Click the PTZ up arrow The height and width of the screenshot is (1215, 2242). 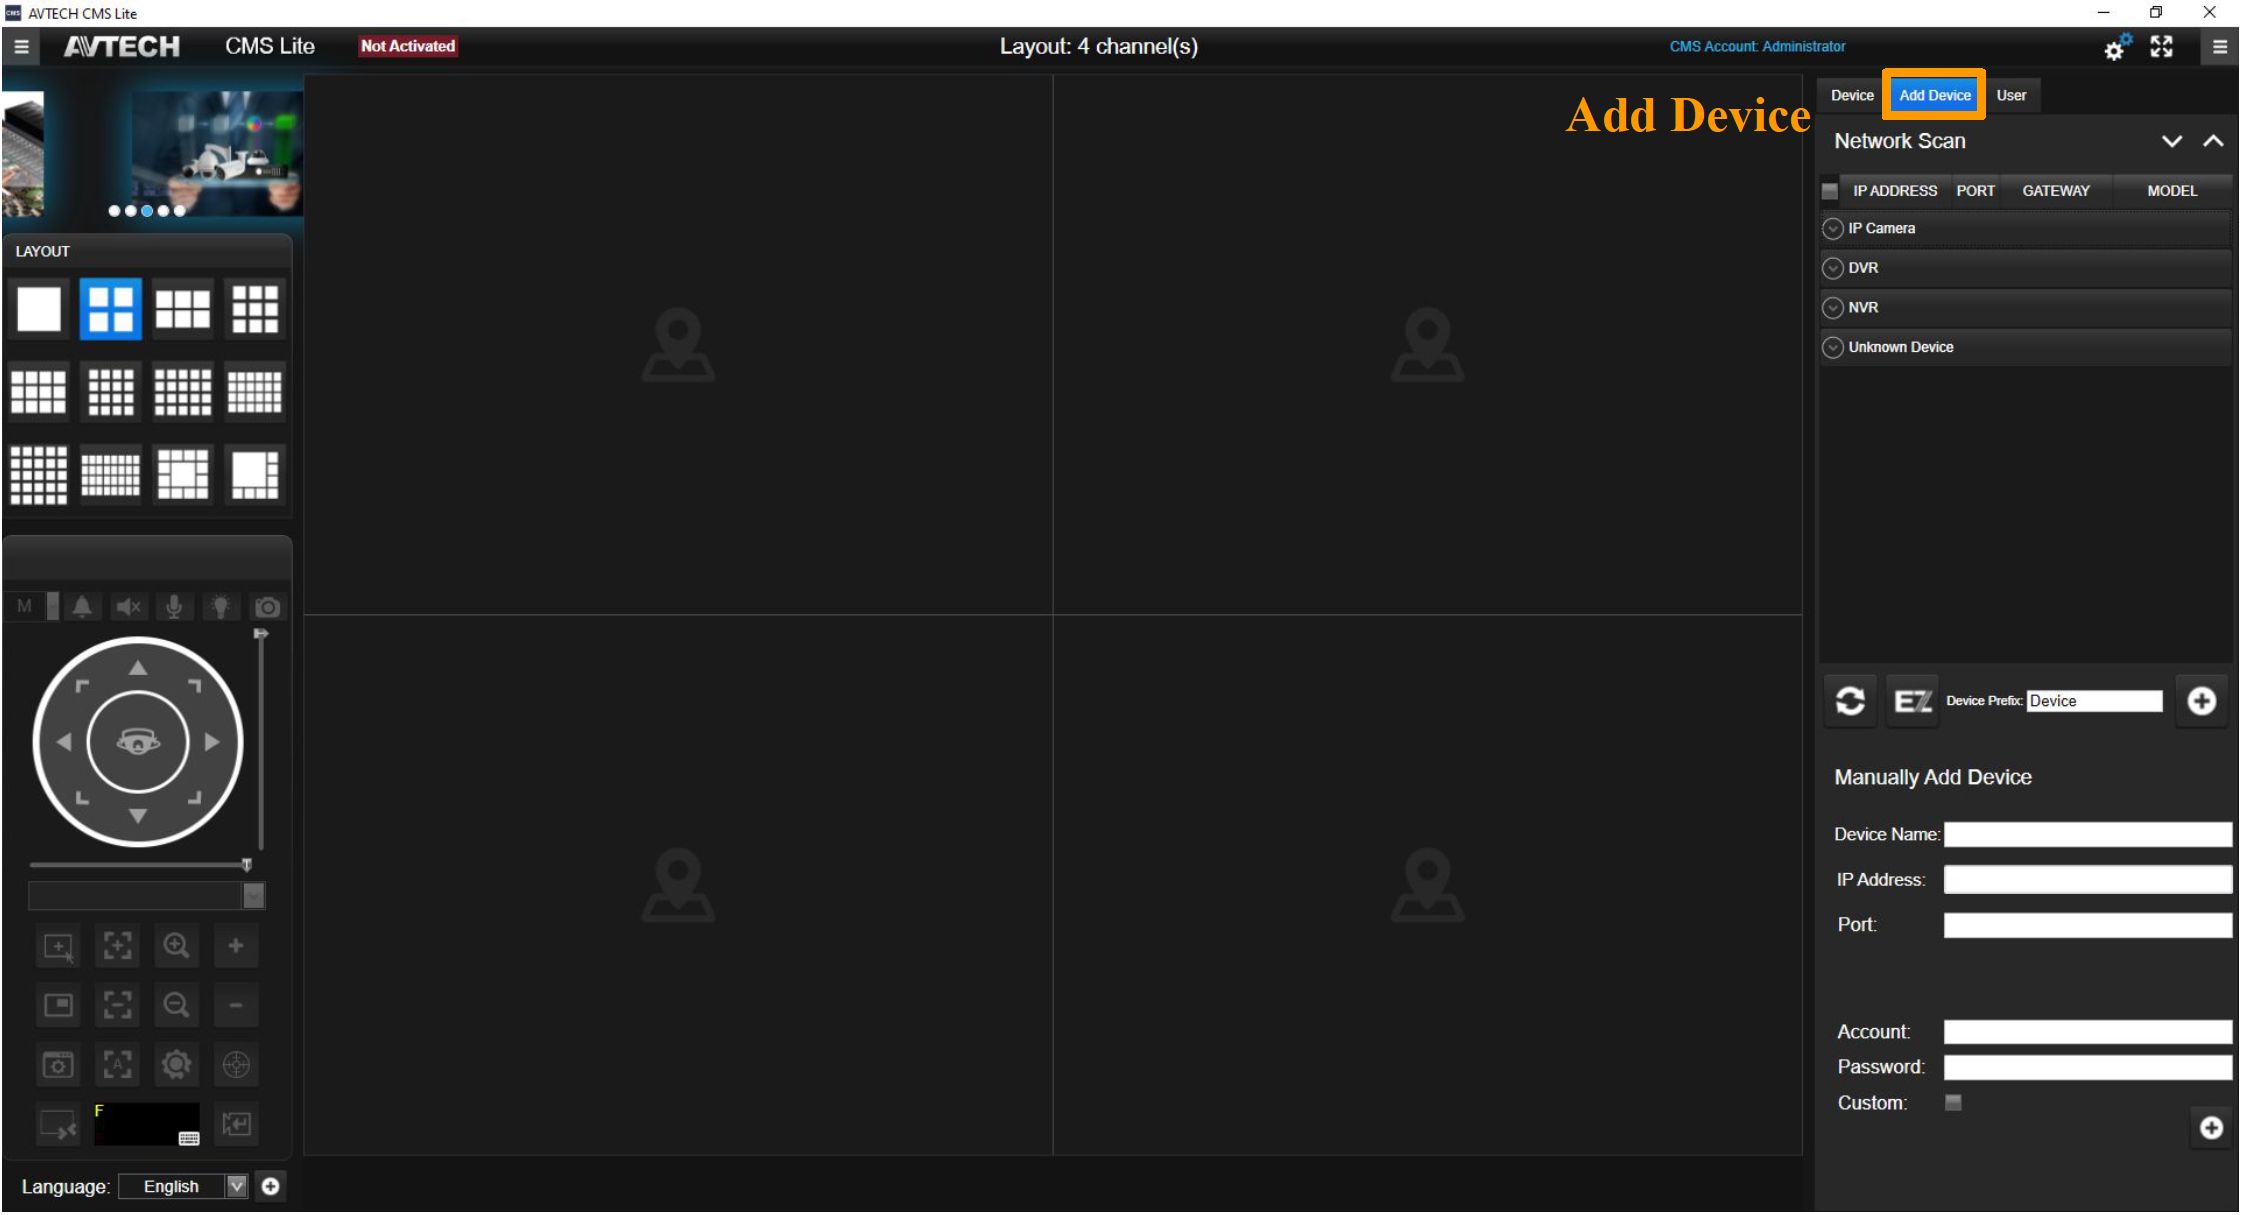[138, 668]
